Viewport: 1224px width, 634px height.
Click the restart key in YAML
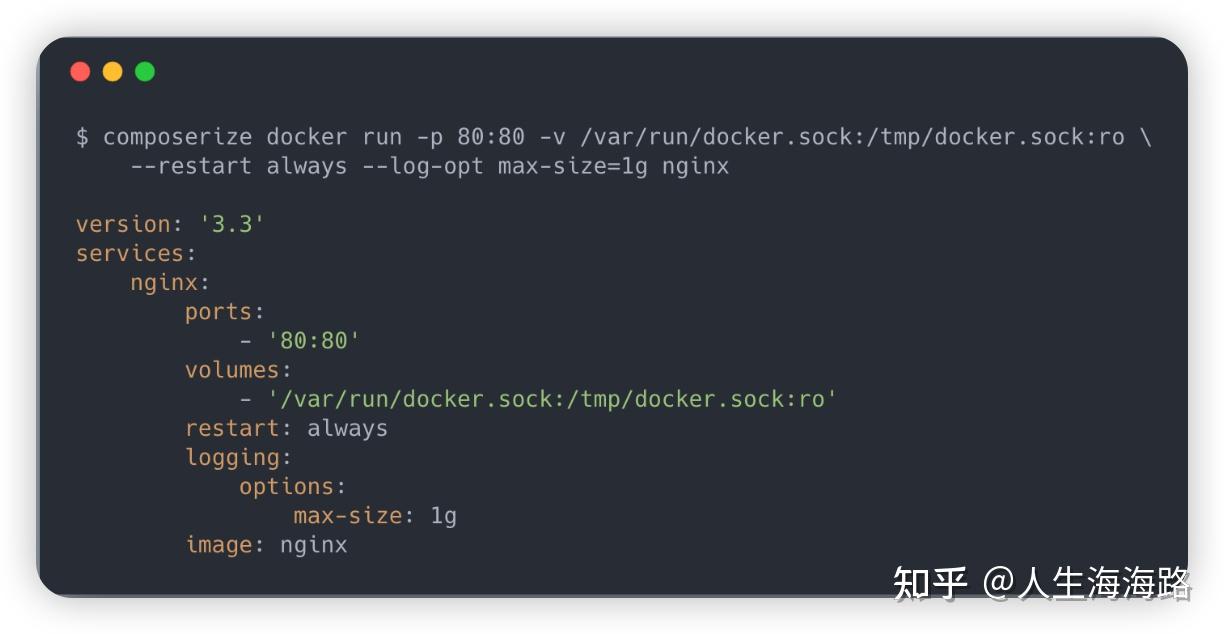pyautogui.click(x=232, y=428)
